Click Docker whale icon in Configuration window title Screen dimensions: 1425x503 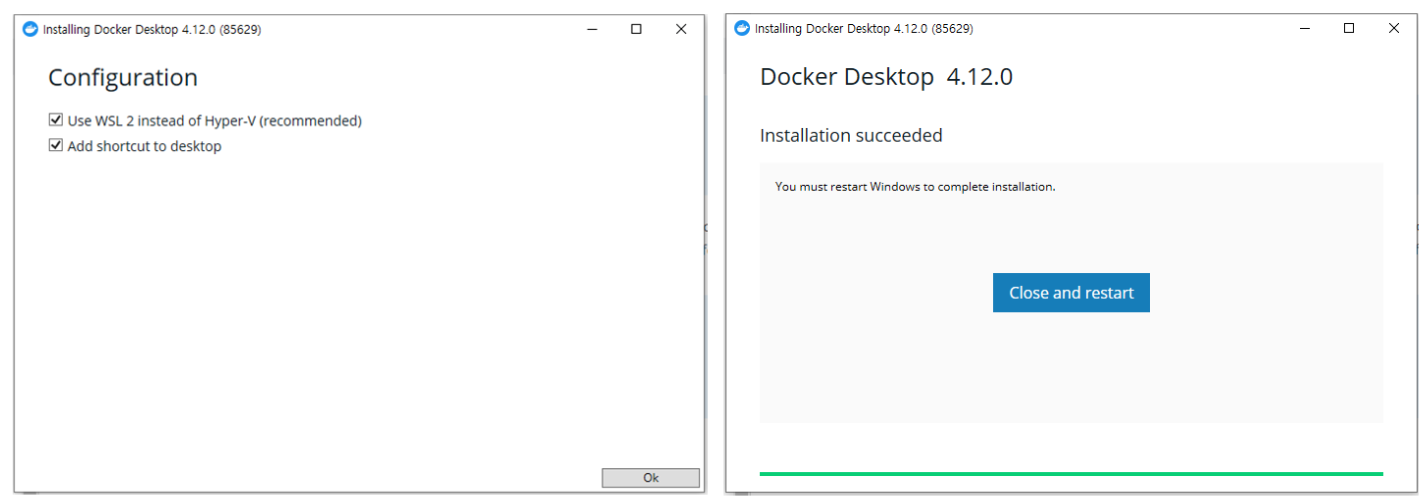pyautogui.click(x=30, y=29)
